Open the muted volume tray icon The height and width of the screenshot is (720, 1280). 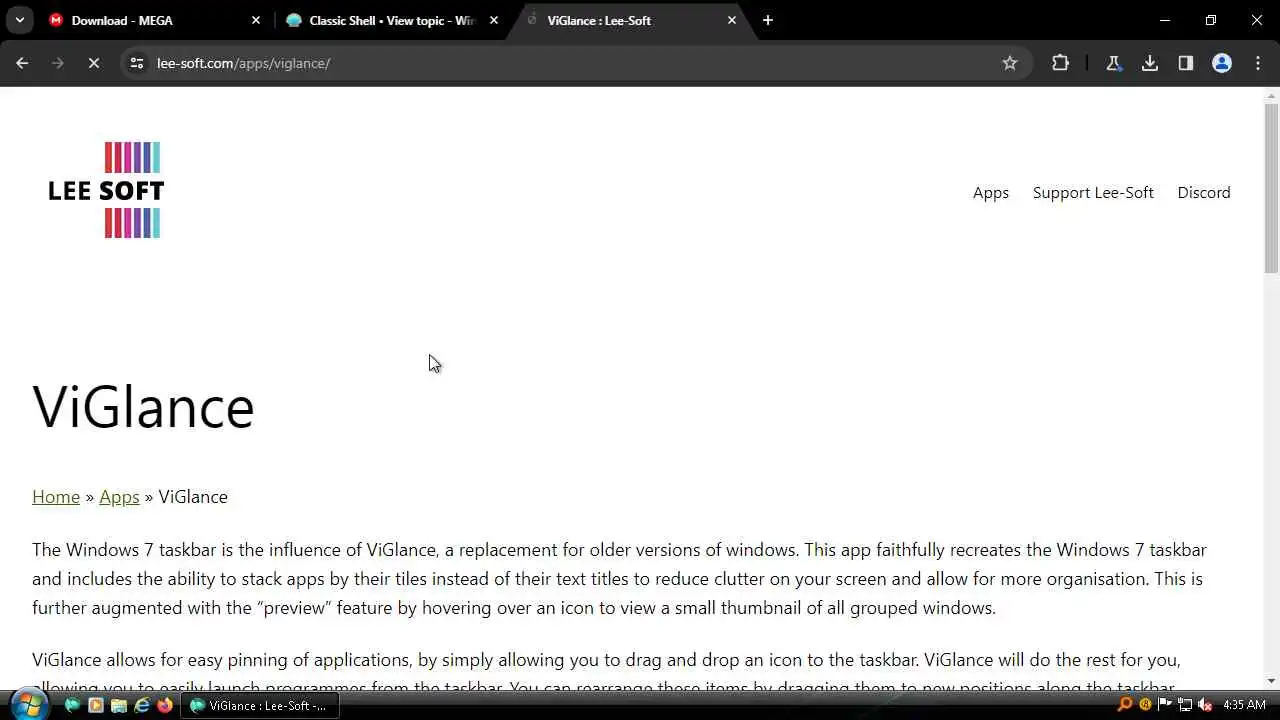(1205, 705)
